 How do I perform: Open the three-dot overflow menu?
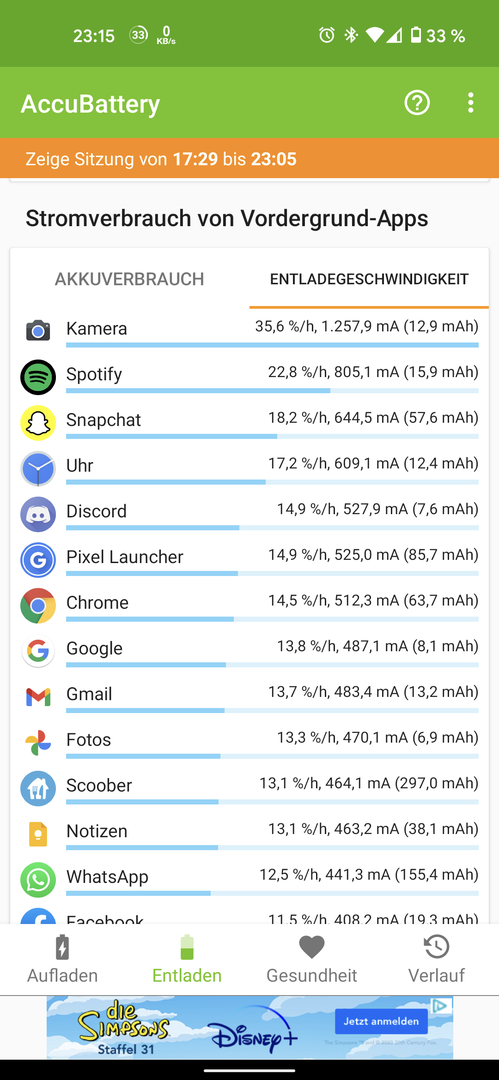click(471, 103)
